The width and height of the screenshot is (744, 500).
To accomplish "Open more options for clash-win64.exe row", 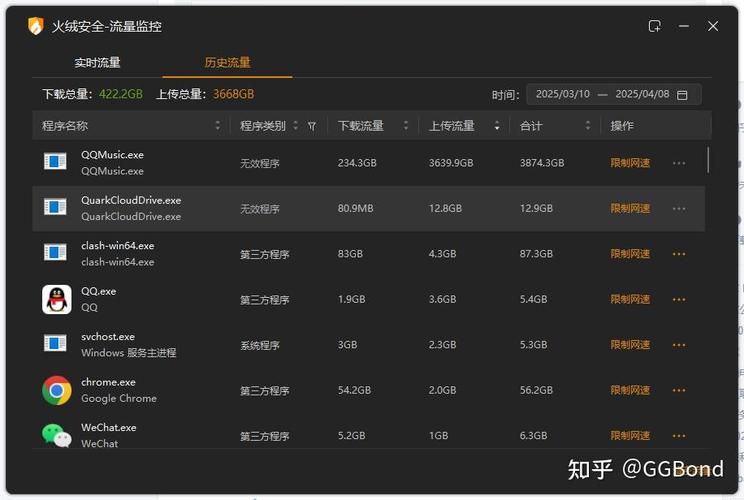I will [679, 254].
